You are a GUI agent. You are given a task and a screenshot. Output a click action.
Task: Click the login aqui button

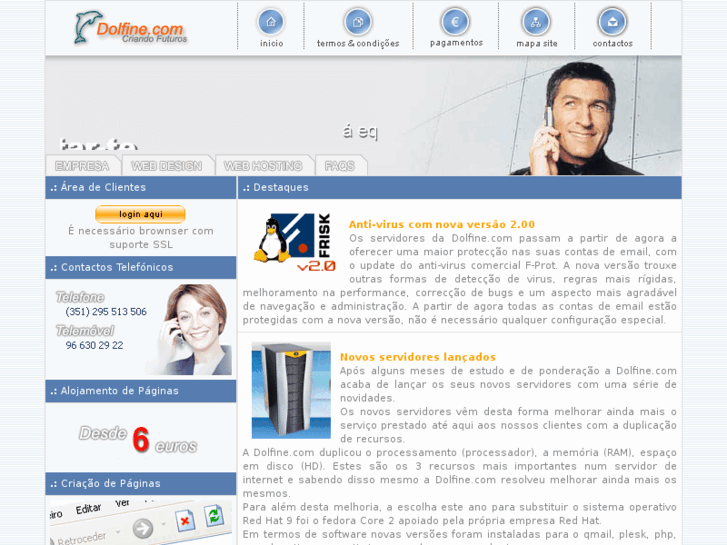[x=140, y=214]
